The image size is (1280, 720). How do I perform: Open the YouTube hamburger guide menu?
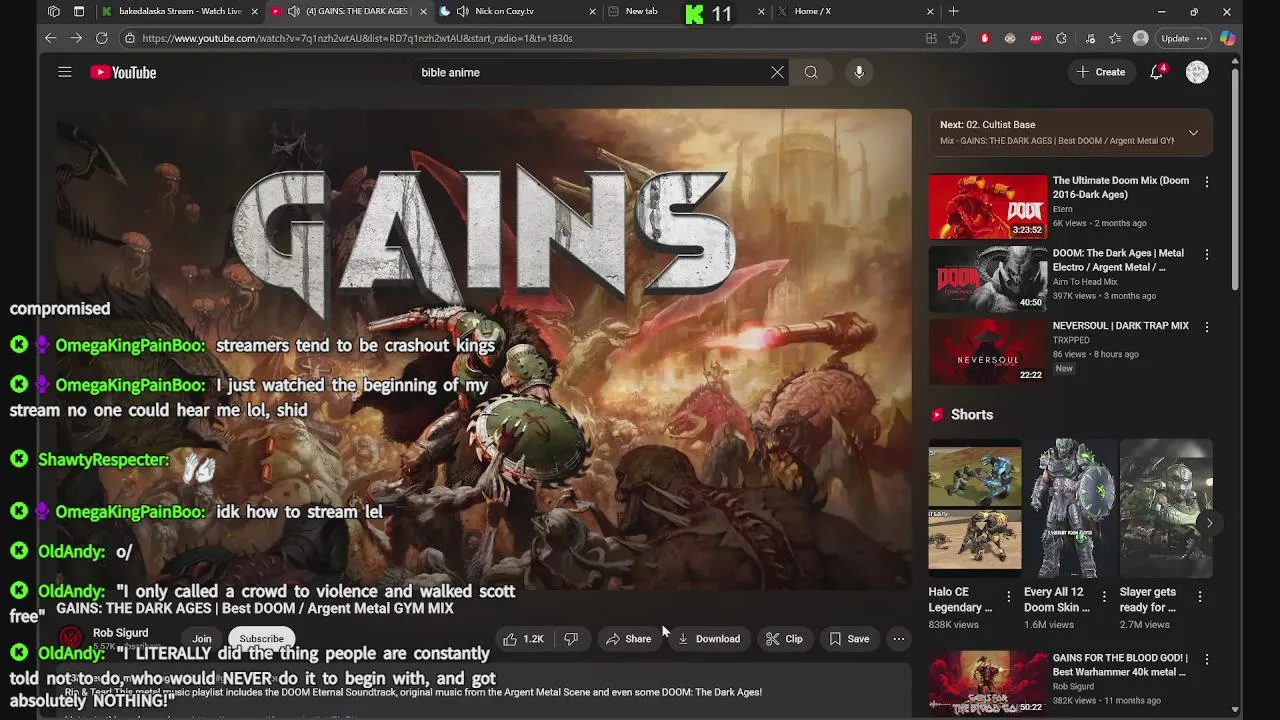[x=65, y=72]
